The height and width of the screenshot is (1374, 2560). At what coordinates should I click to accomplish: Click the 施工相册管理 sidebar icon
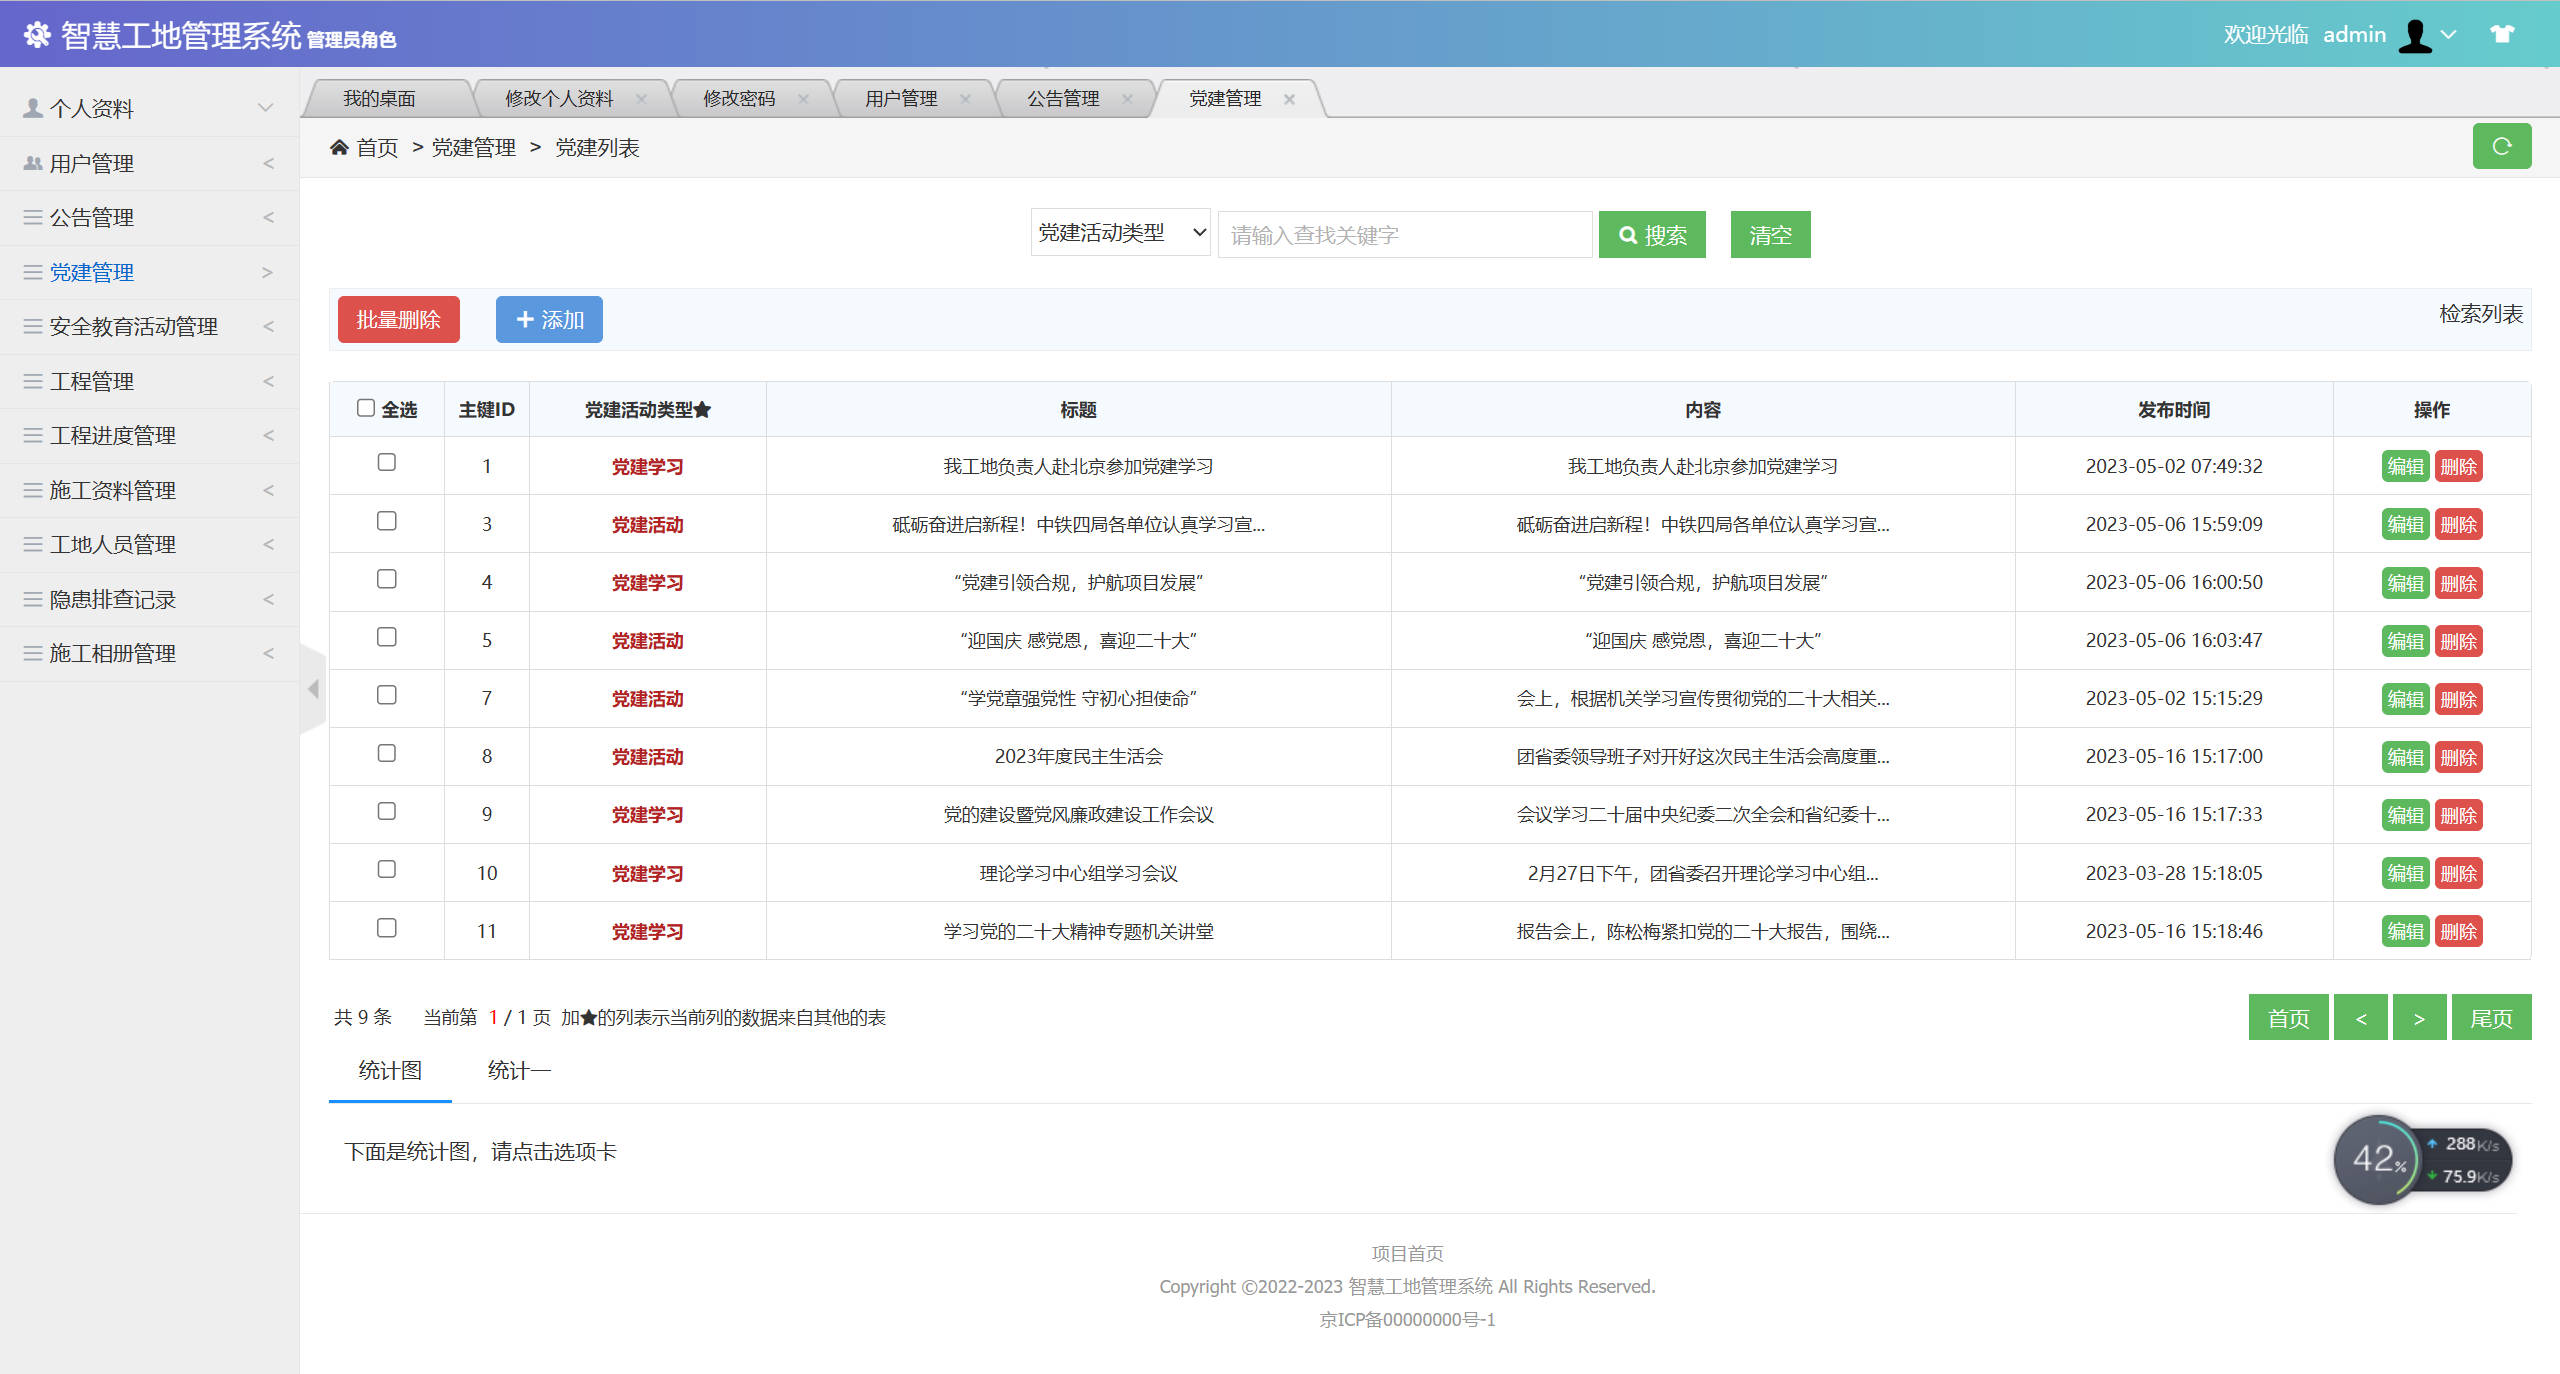[31, 653]
